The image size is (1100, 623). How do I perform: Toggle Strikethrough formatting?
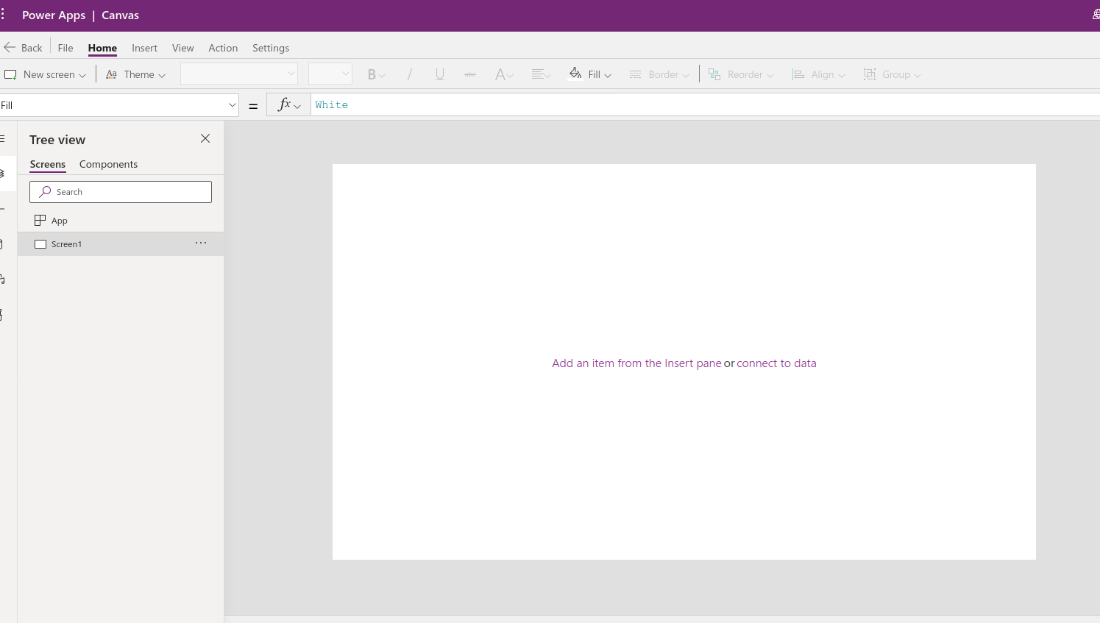point(470,74)
